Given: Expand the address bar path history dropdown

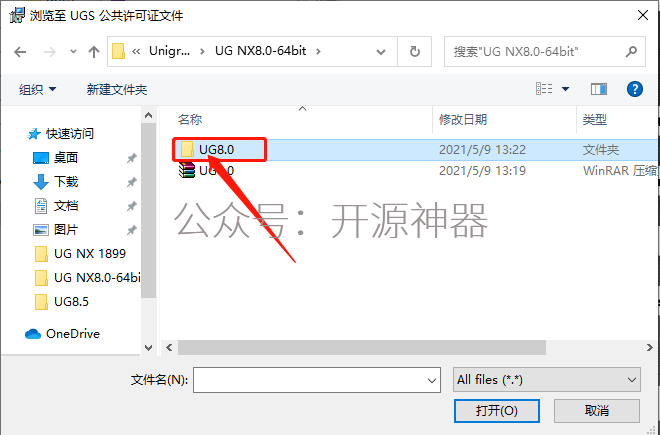Looking at the screenshot, I should point(381,52).
